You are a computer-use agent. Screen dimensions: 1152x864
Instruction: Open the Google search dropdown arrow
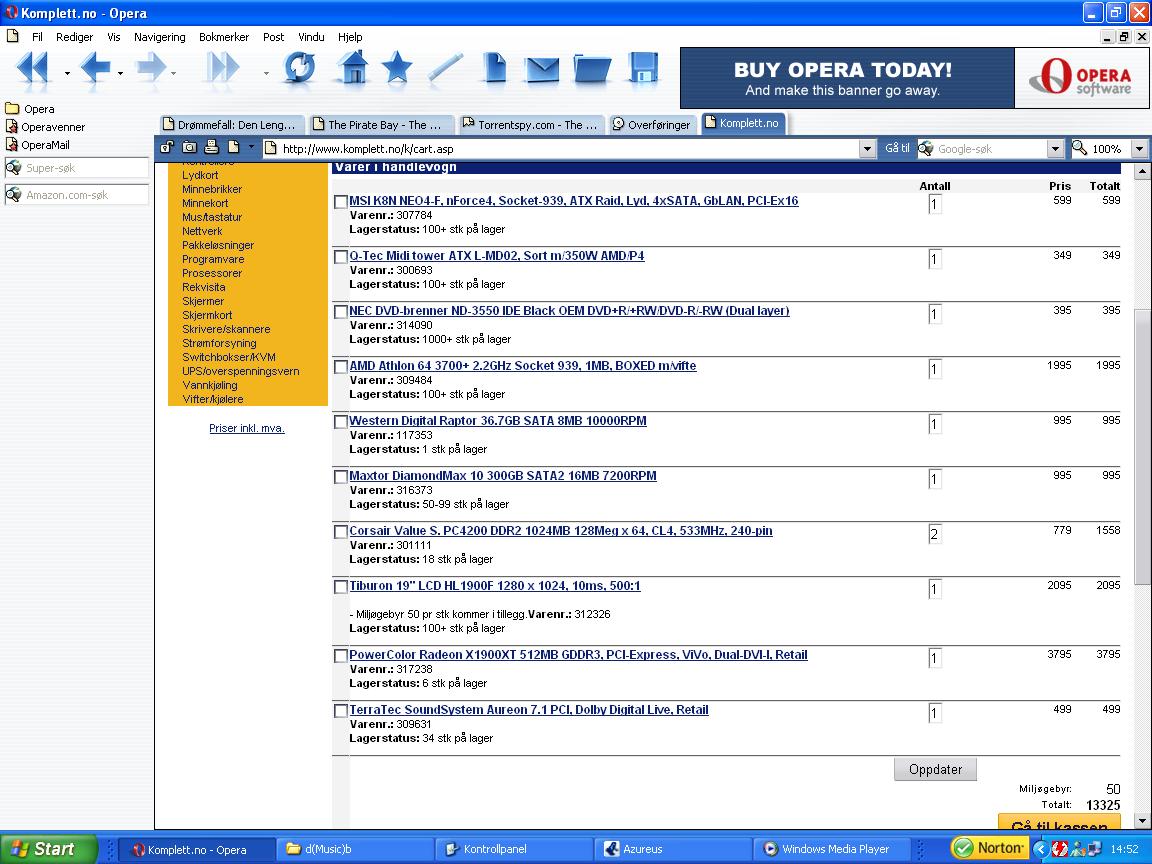tap(1055, 148)
